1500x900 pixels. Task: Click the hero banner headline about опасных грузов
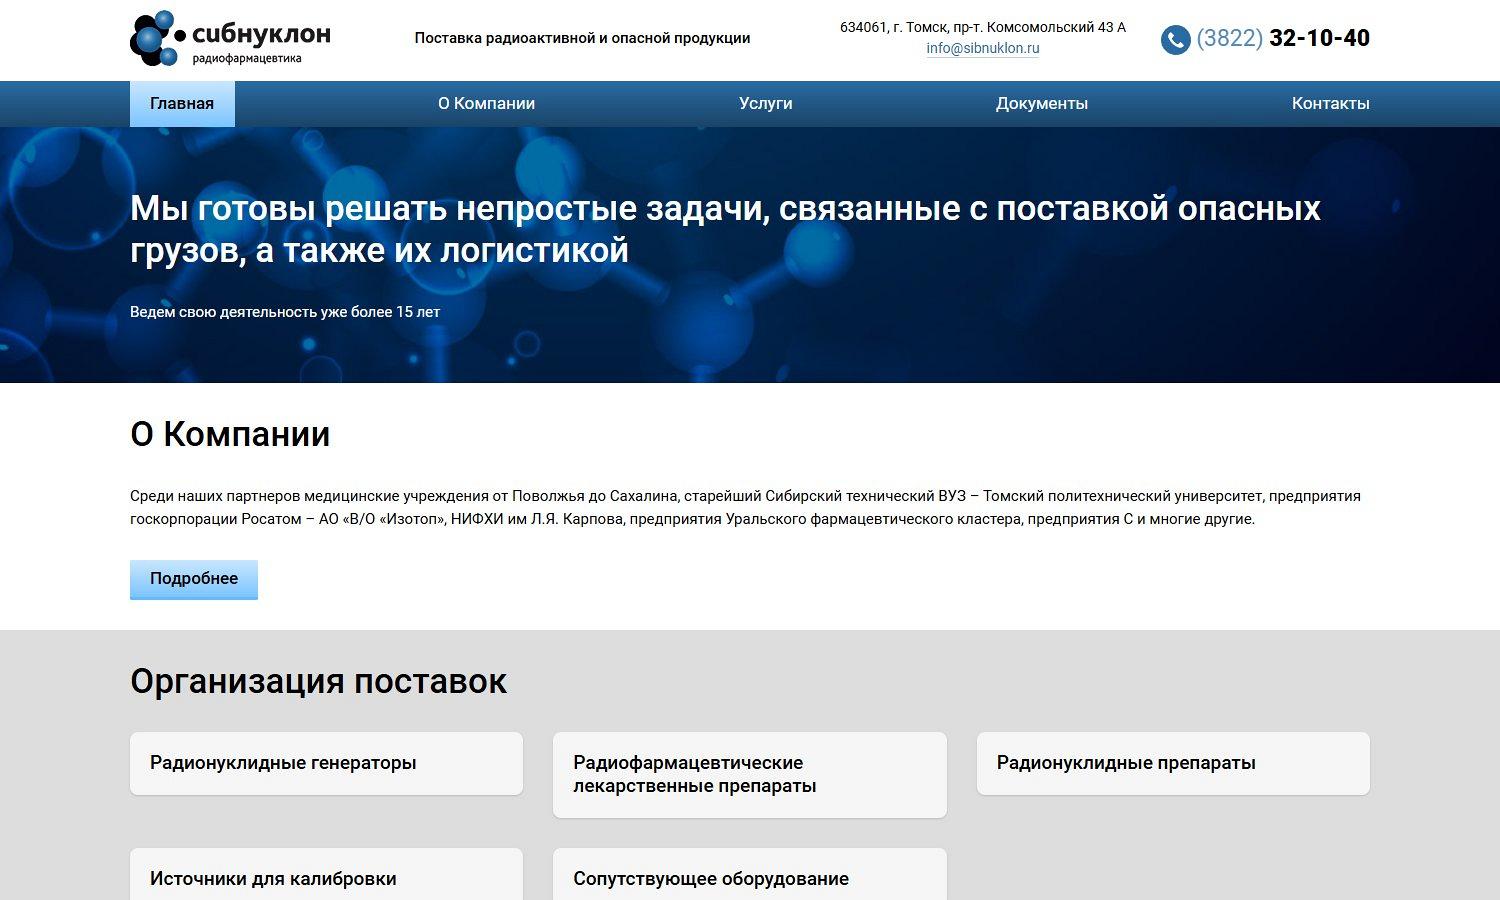tap(725, 229)
